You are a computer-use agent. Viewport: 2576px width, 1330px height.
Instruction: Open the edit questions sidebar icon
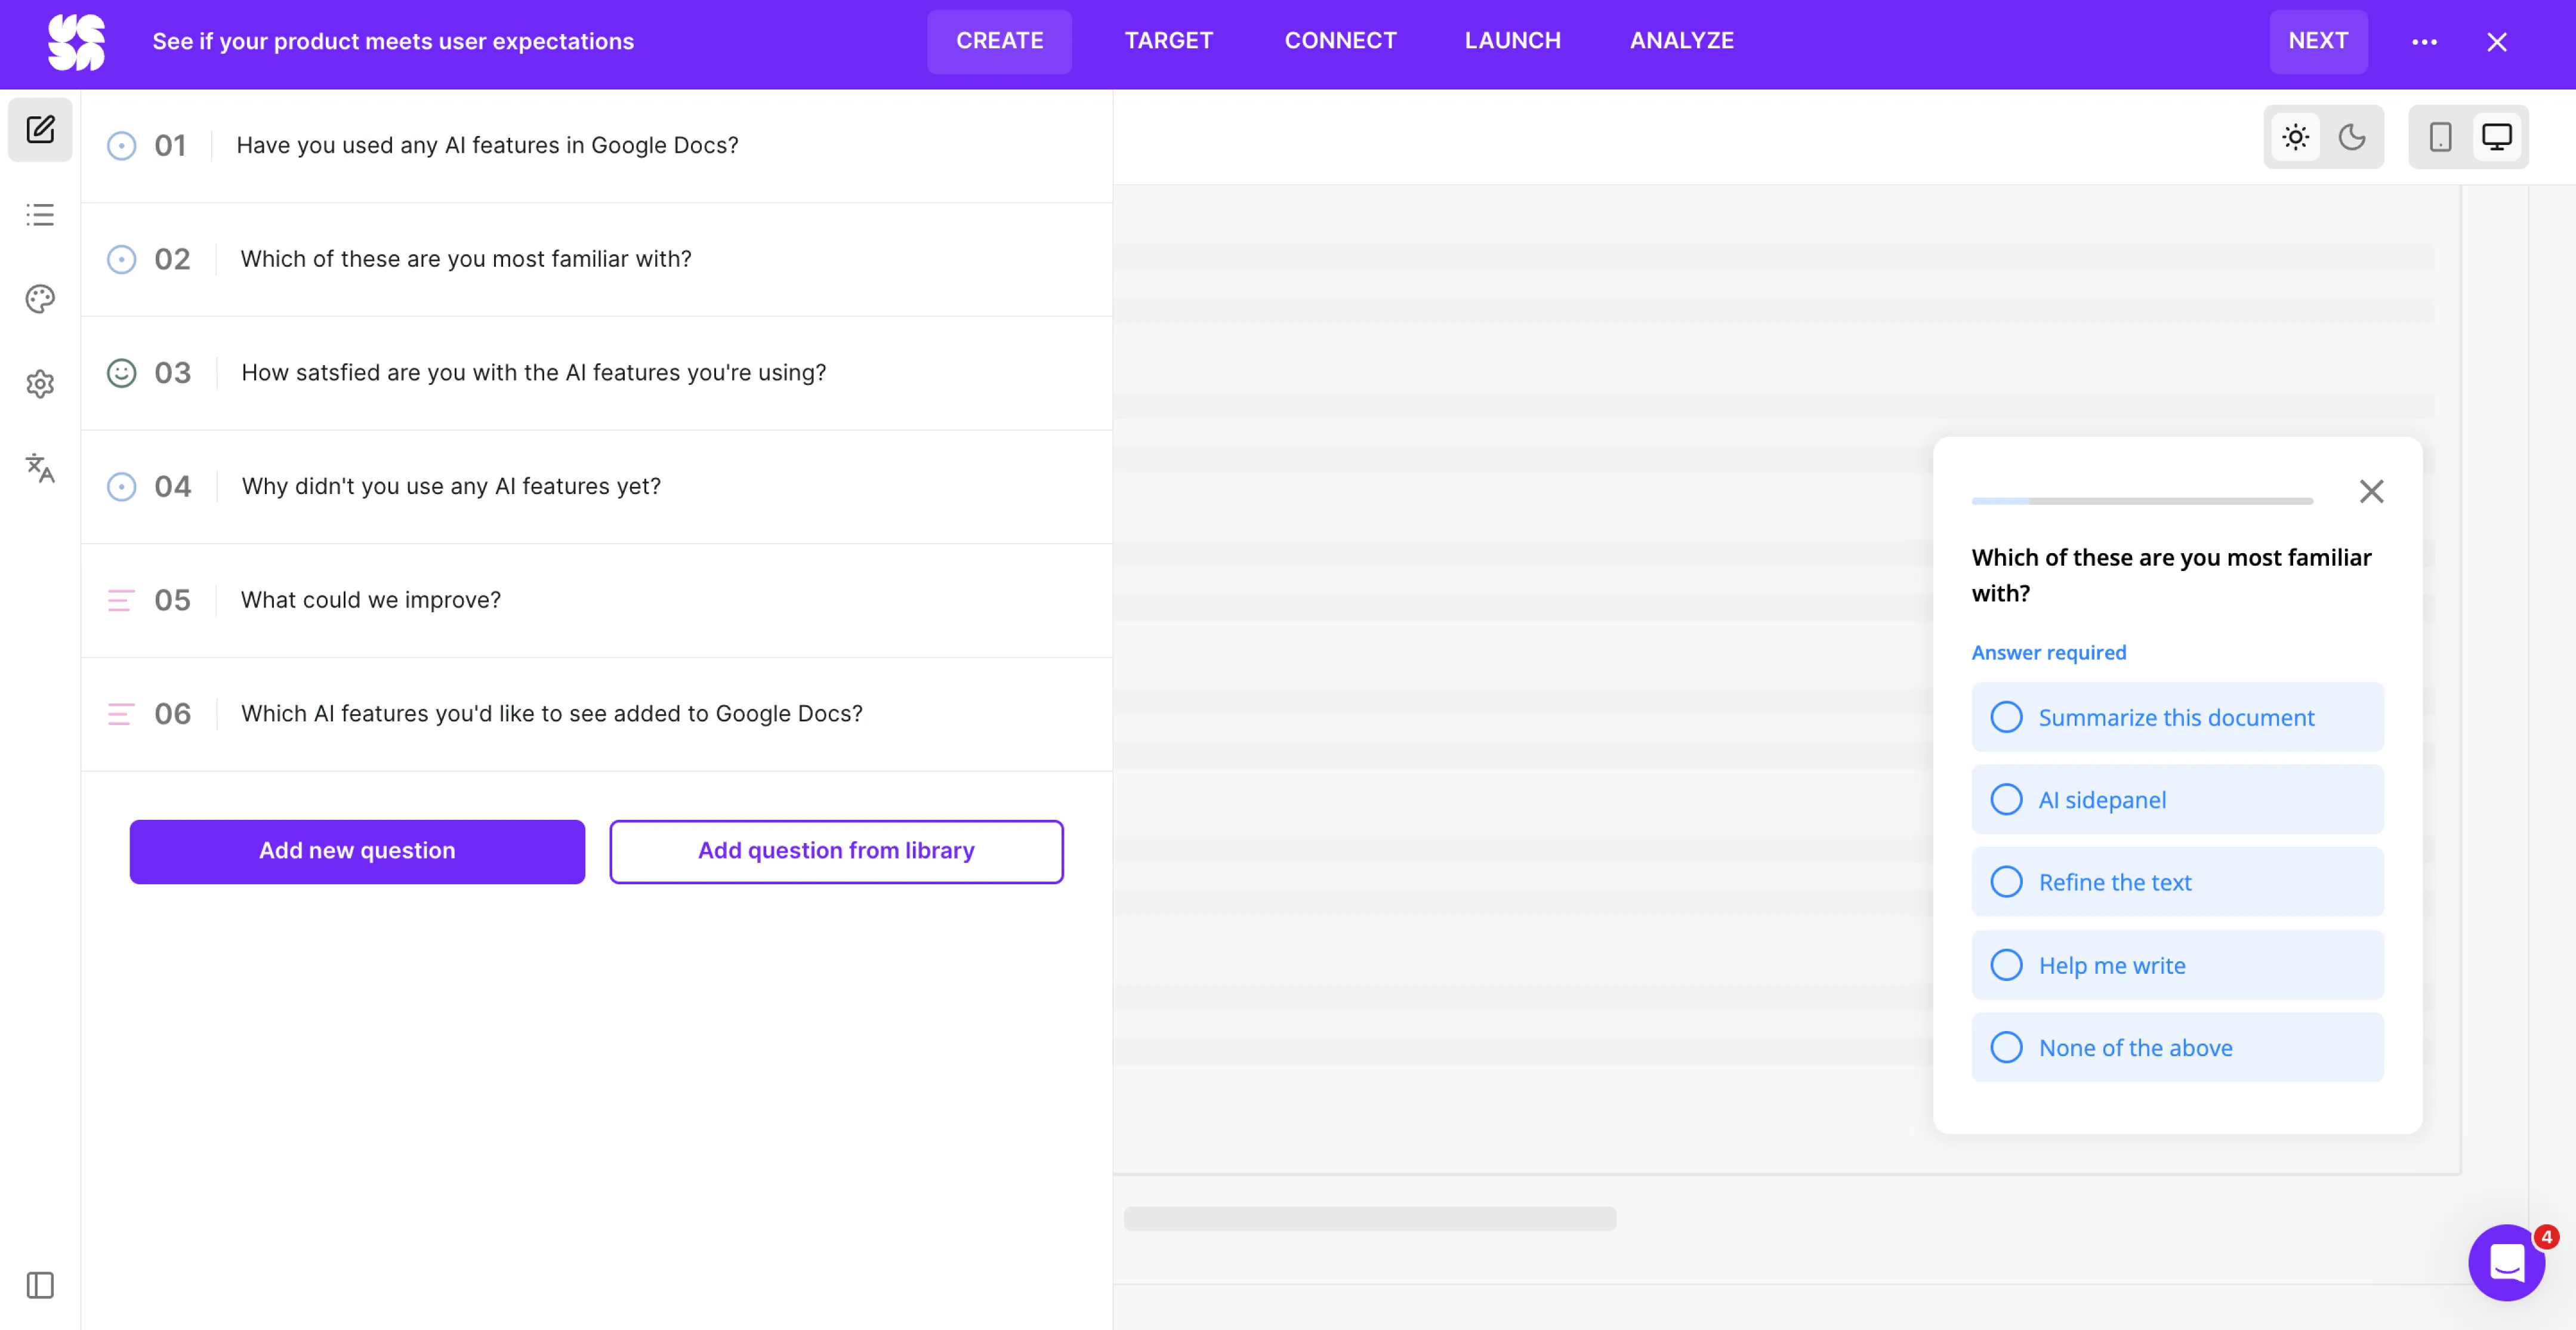pyautogui.click(x=40, y=129)
